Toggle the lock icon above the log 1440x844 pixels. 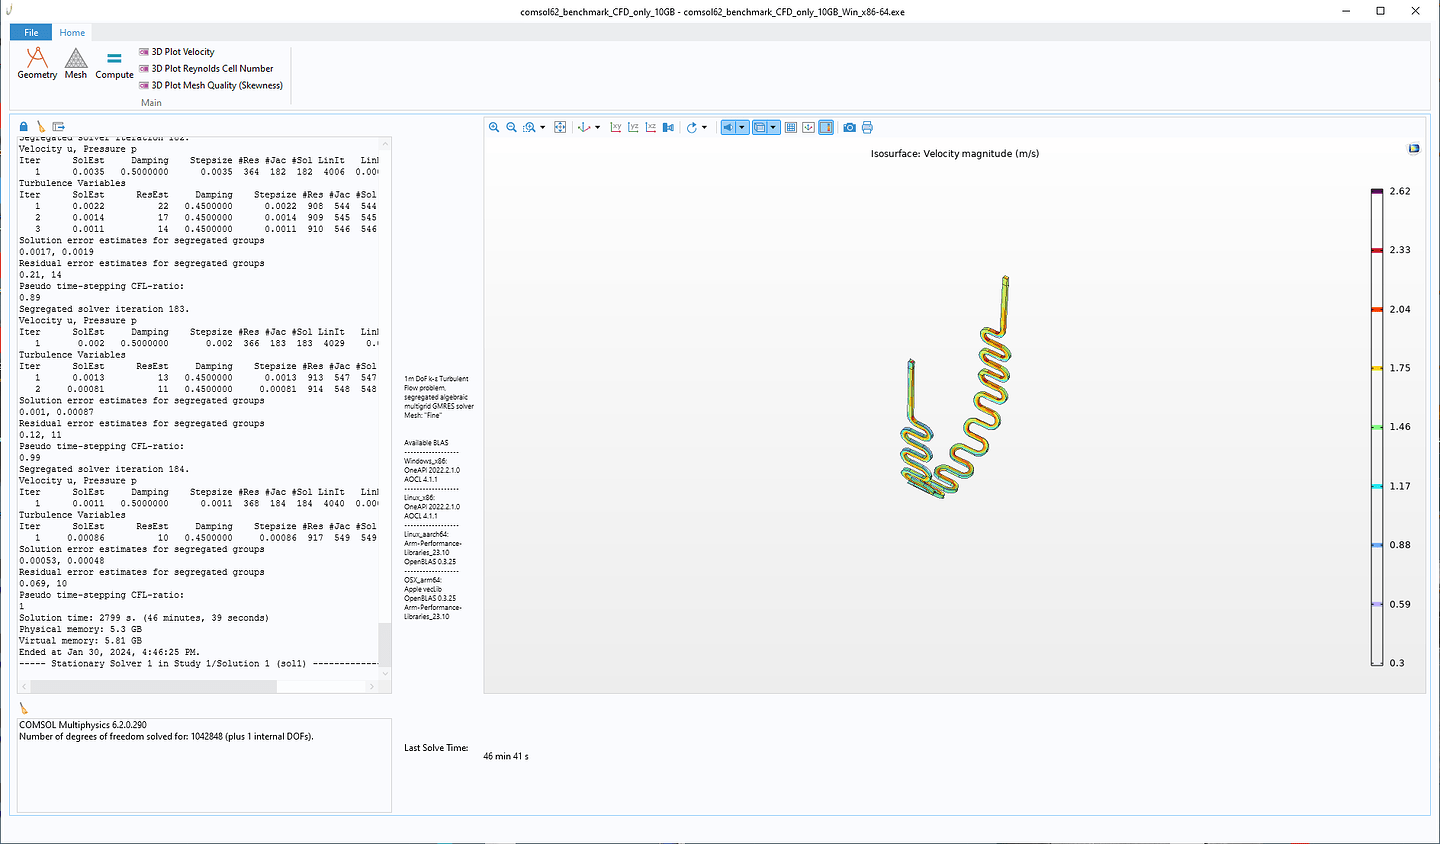click(22, 126)
